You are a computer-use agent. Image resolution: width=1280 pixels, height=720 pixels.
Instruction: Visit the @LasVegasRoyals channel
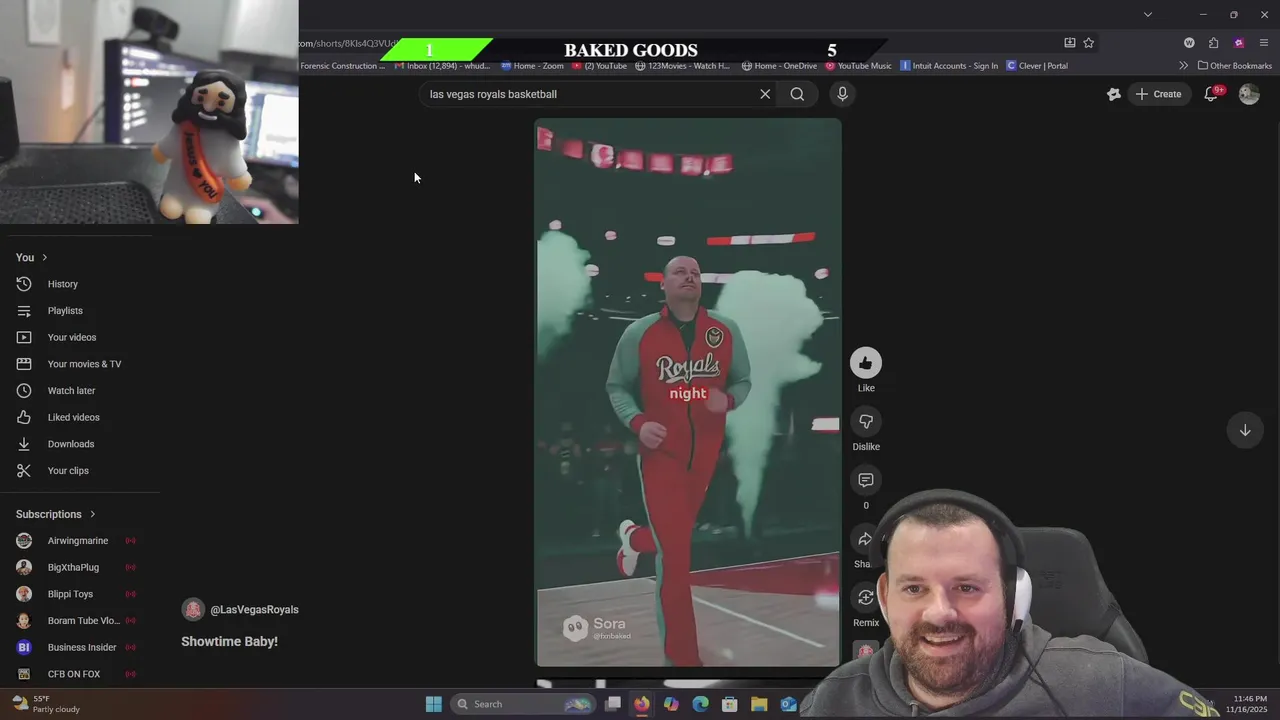[254, 610]
